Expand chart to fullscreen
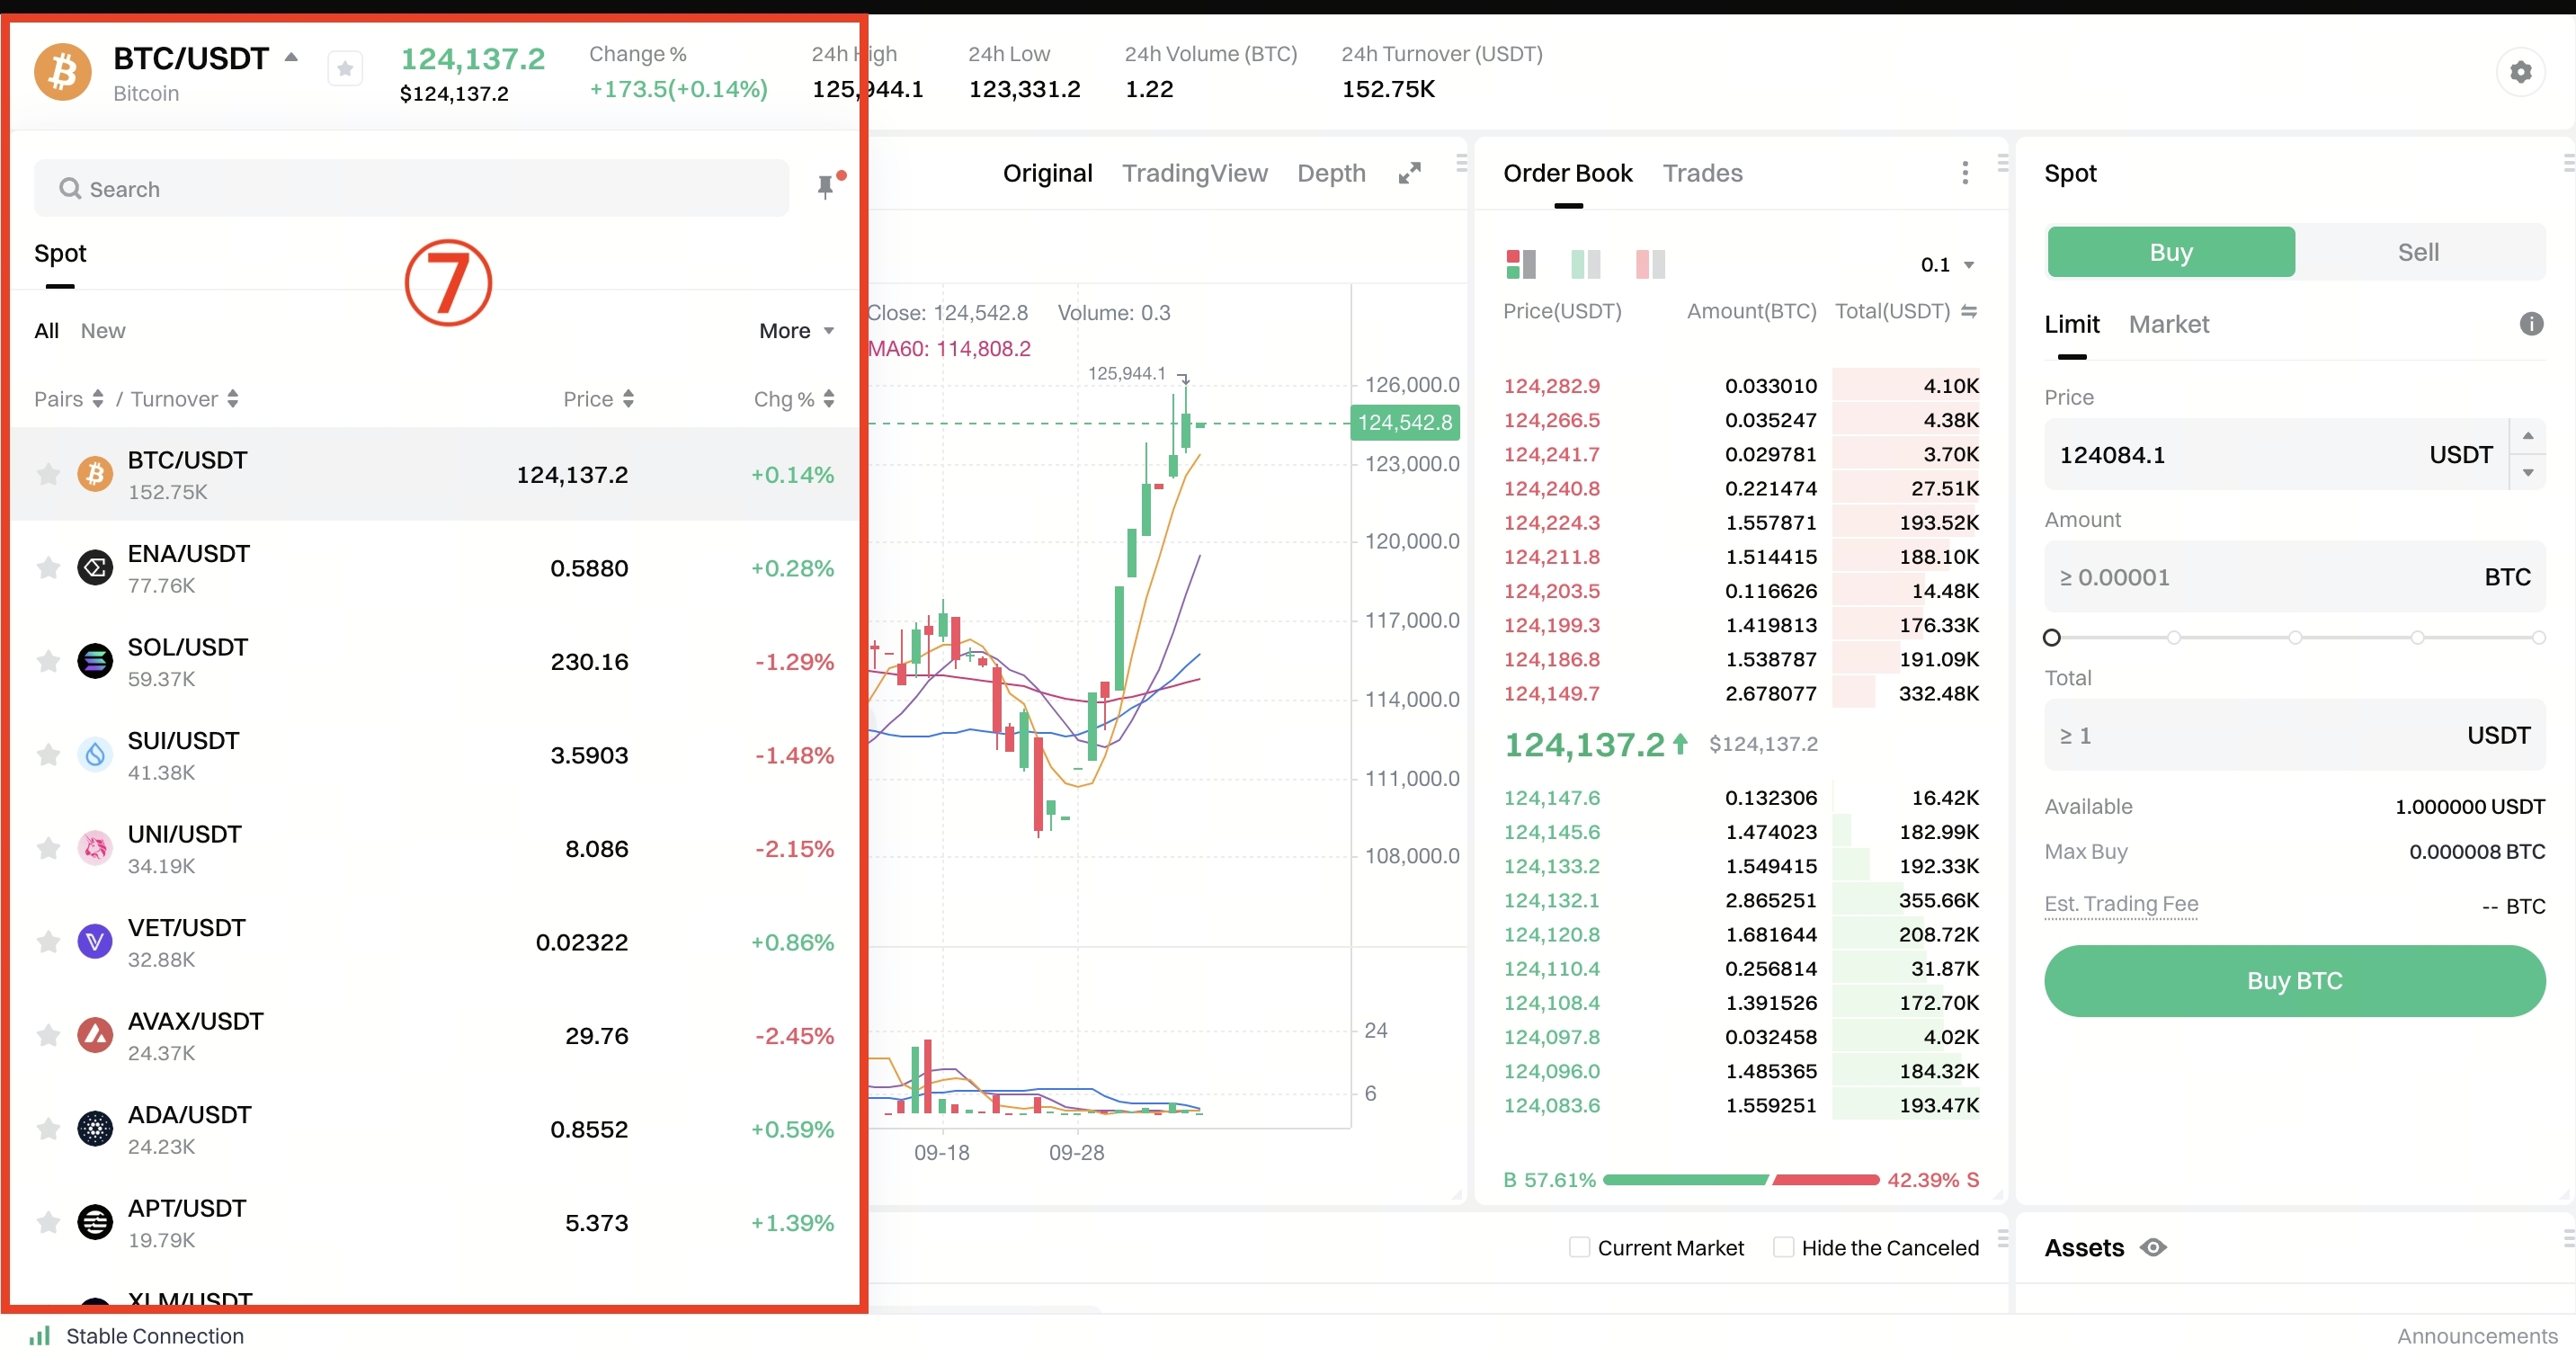This screenshot has width=2576, height=1357. [x=1409, y=174]
